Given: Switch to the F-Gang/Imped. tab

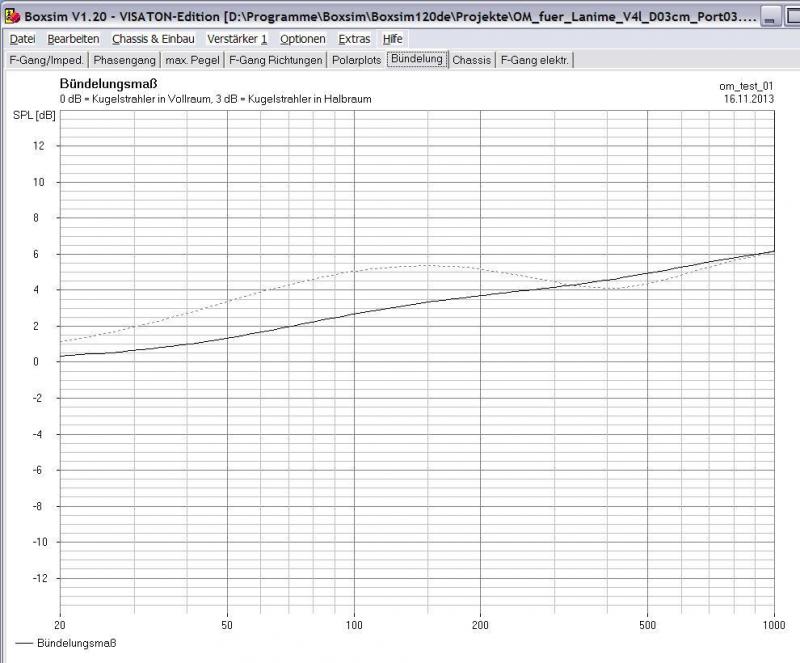Looking at the screenshot, I should point(46,60).
